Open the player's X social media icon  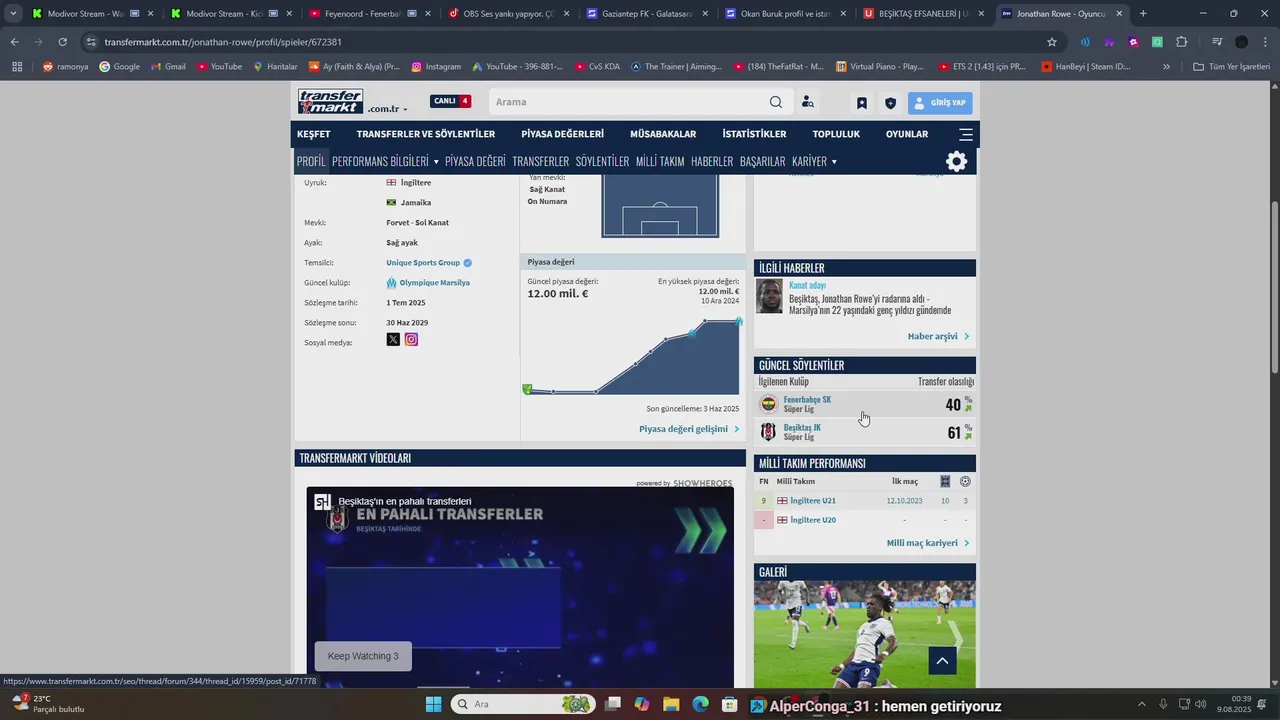pyautogui.click(x=393, y=340)
